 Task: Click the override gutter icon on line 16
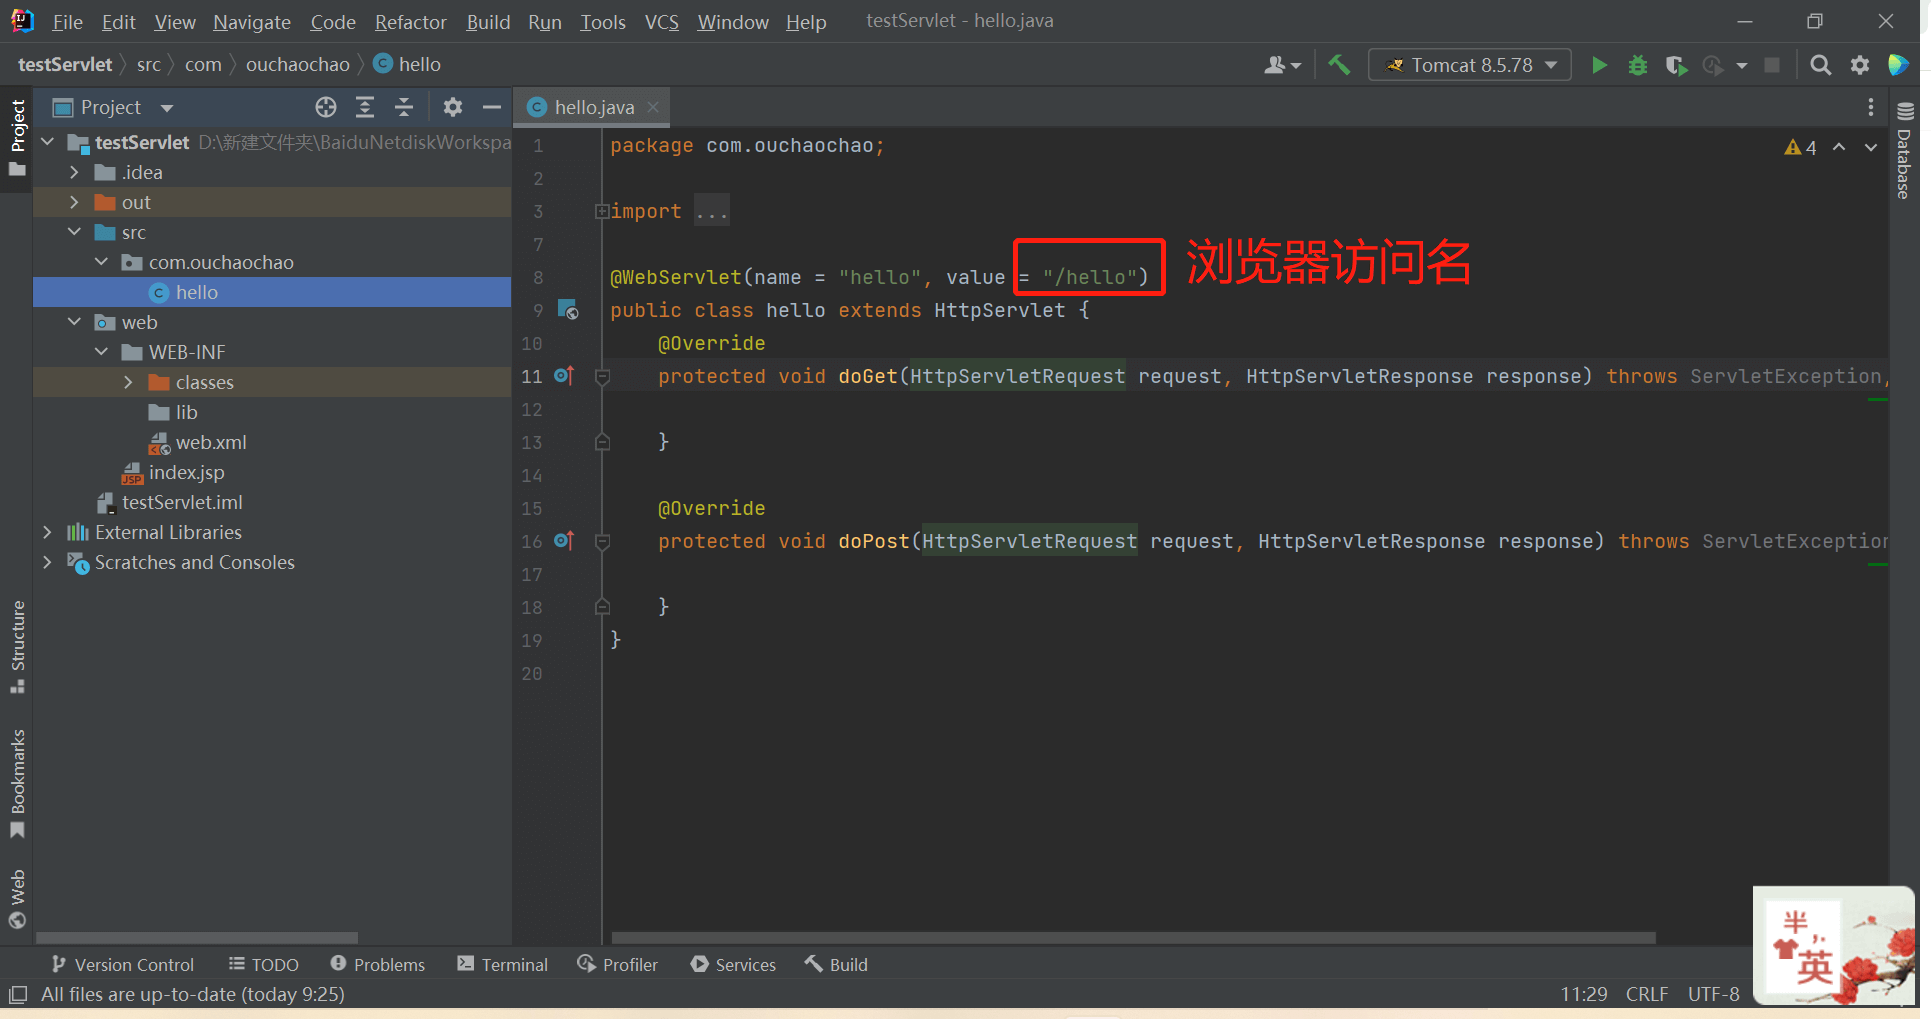(564, 541)
